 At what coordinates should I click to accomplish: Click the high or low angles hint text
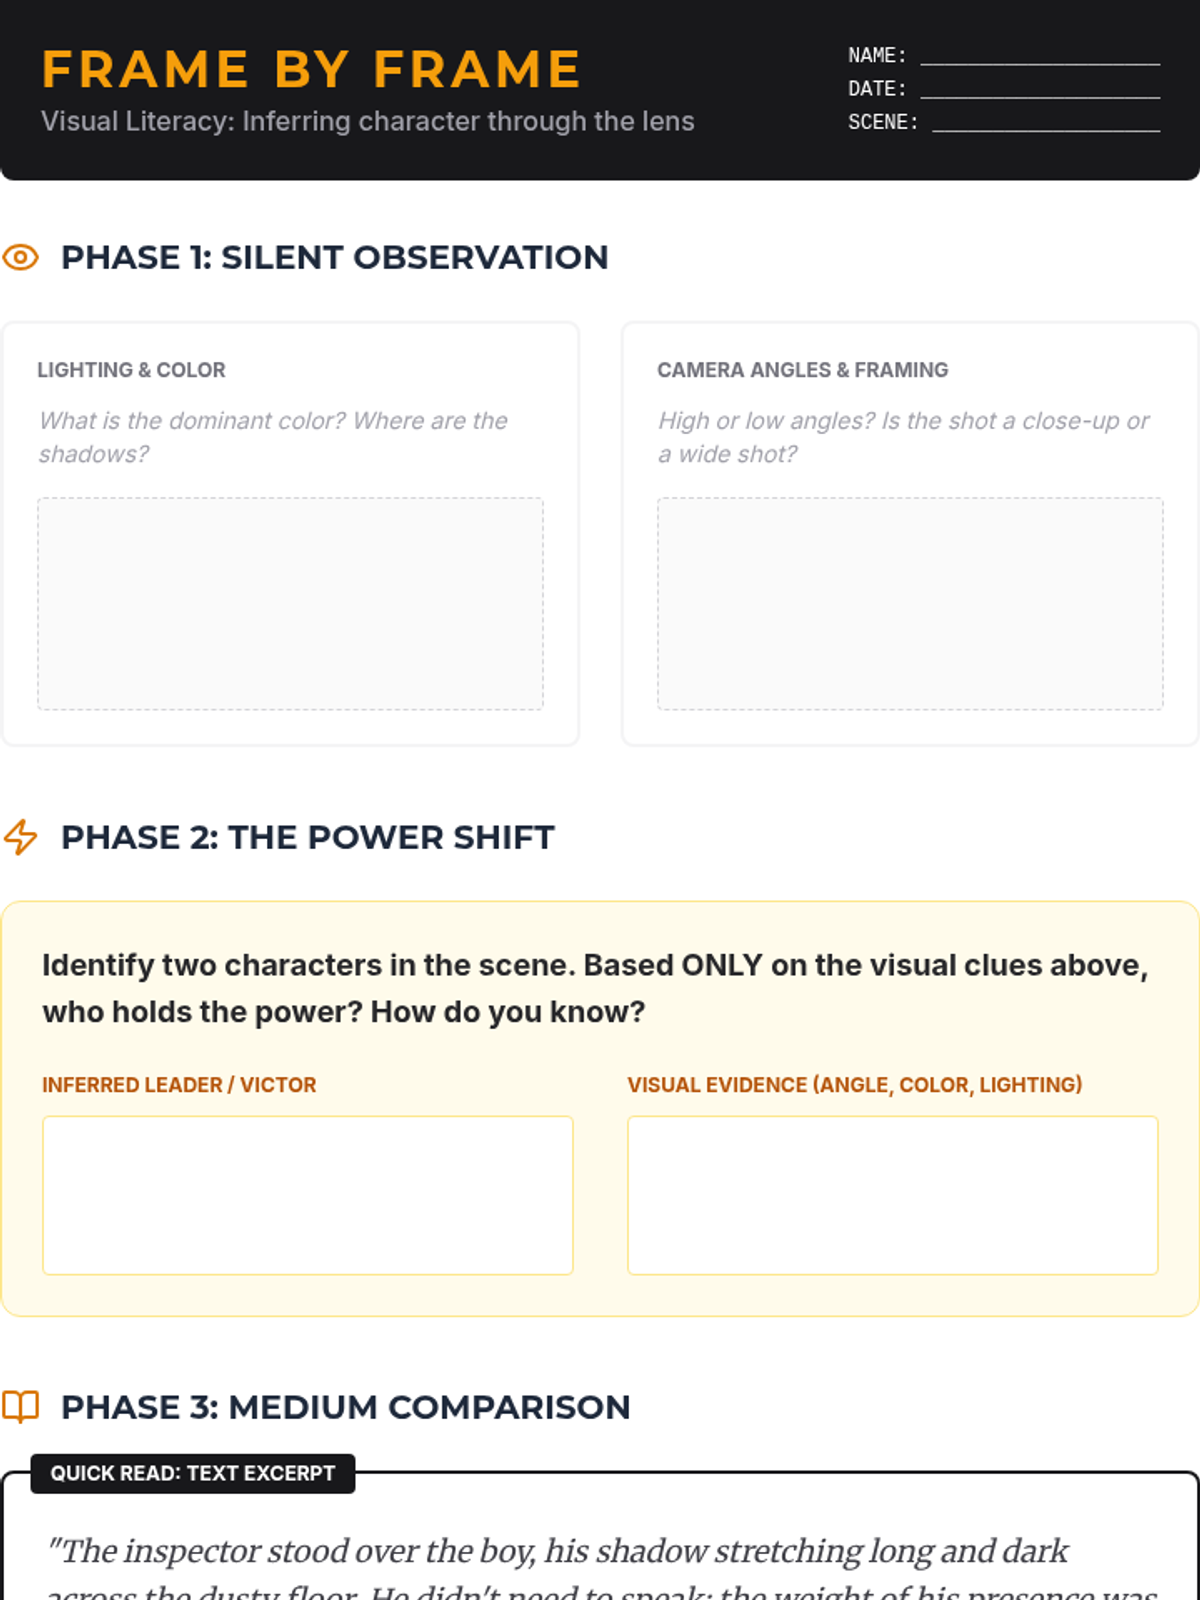click(903, 437)
